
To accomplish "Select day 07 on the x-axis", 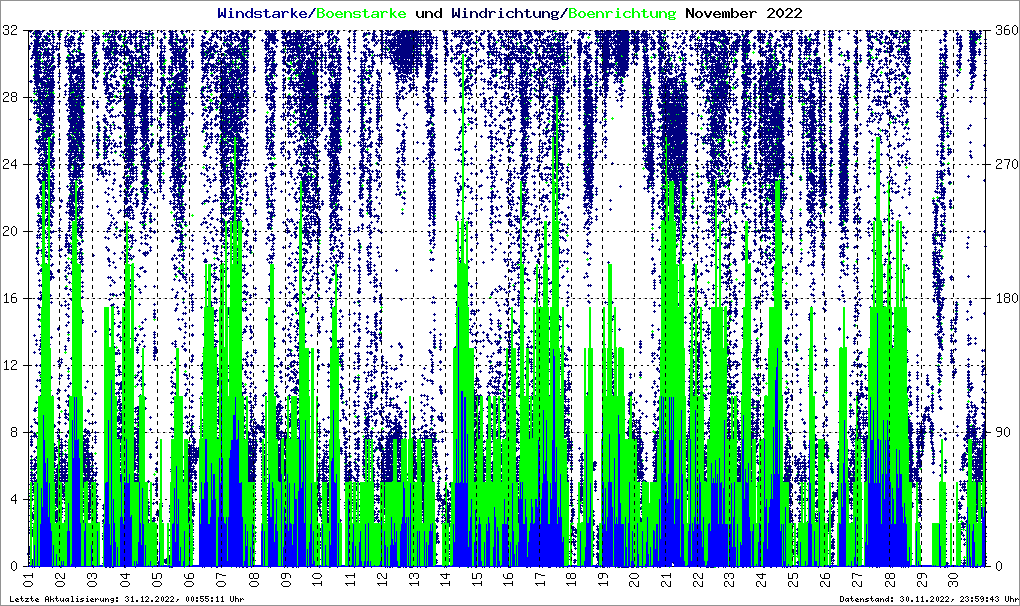I will tap(220, 578).
